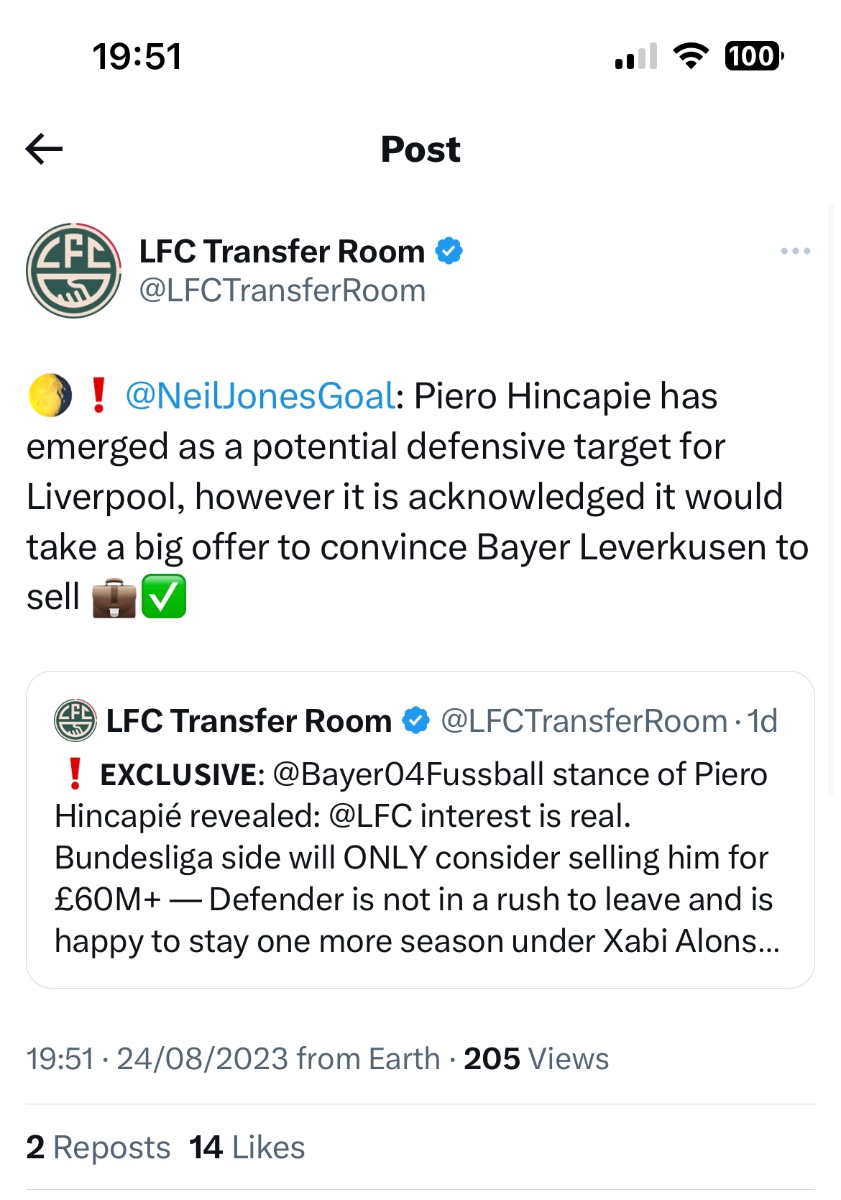Viewport: 841px width, 1200px height.
Task: View the 14 Likes list
Action: pyautogui.click(x=247, y=1147)
